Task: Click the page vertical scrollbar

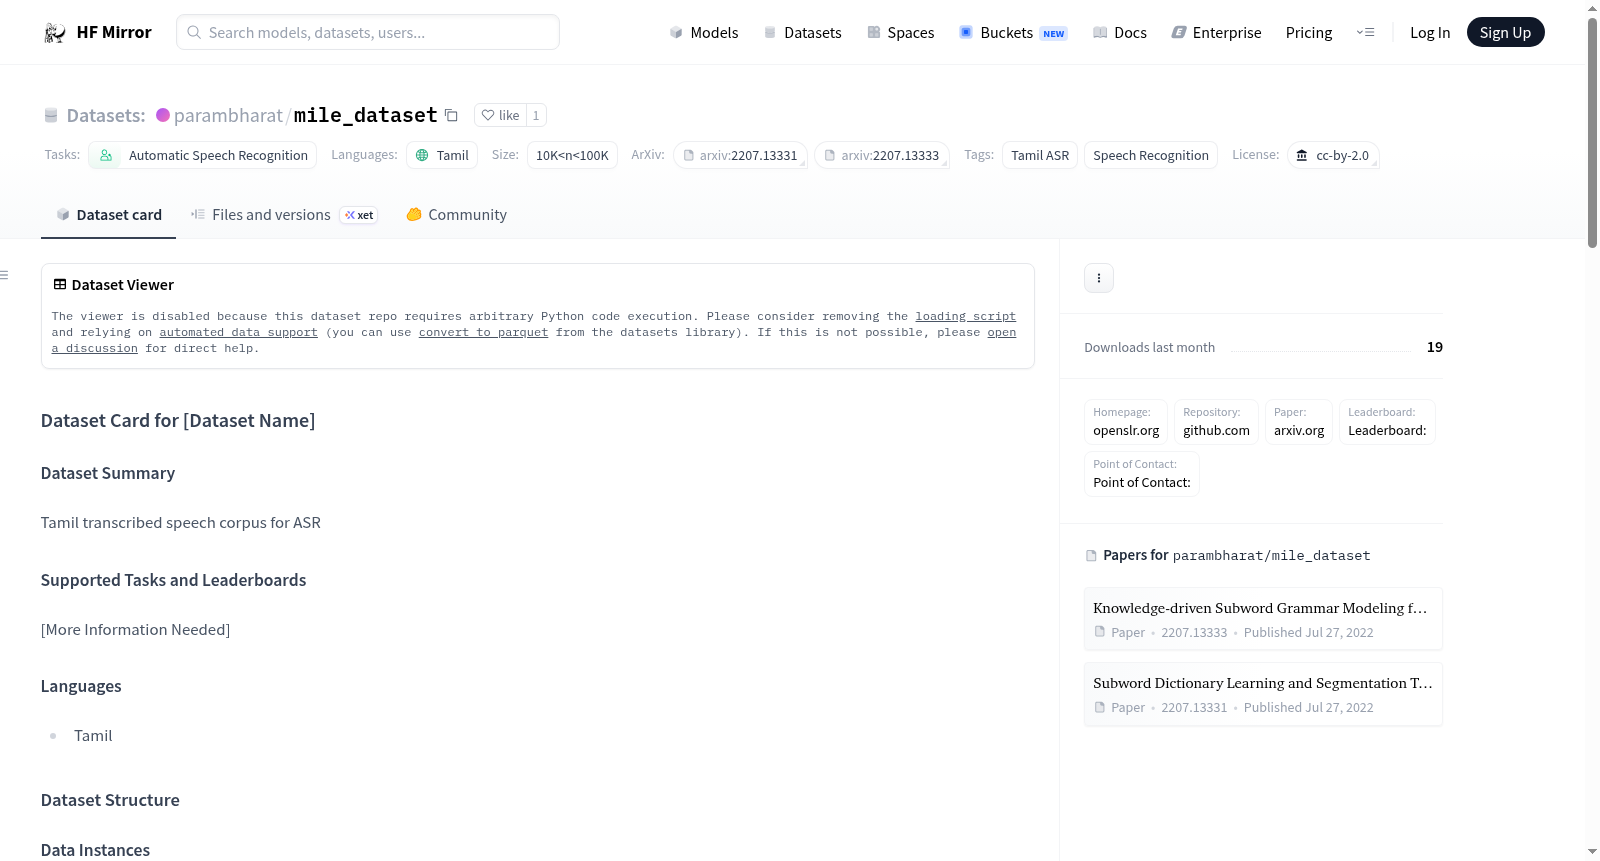Action: coord(1592,132)
